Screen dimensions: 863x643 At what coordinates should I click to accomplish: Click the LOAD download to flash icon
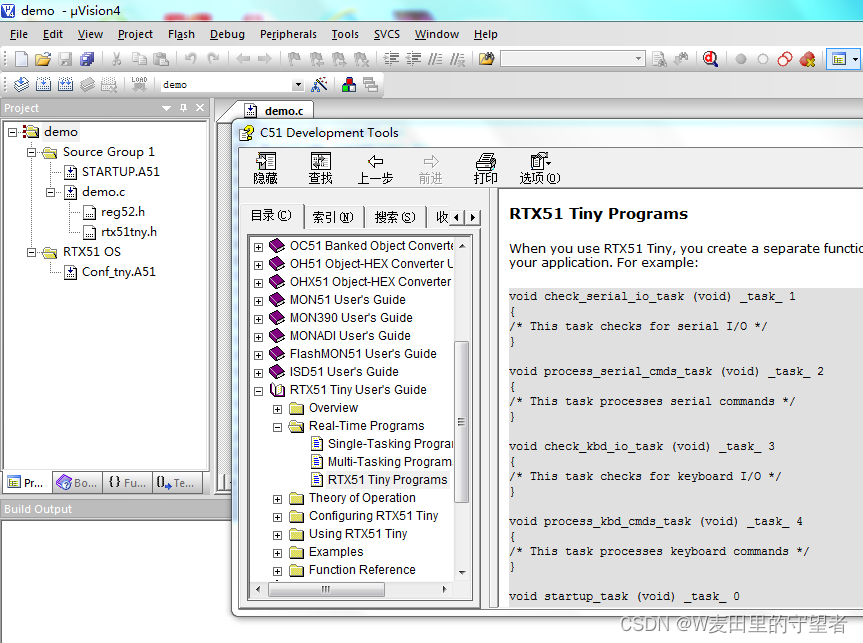click(x=139, y=84)
